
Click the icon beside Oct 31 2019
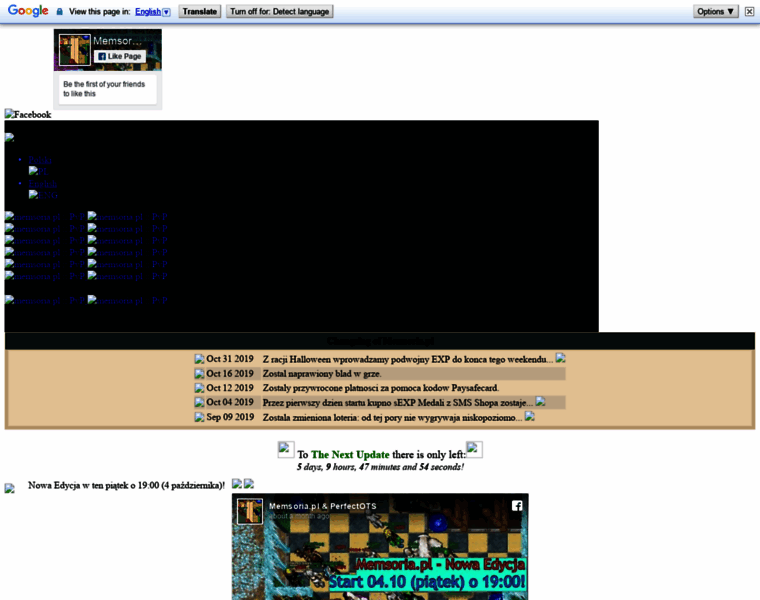tap(199, 359)
